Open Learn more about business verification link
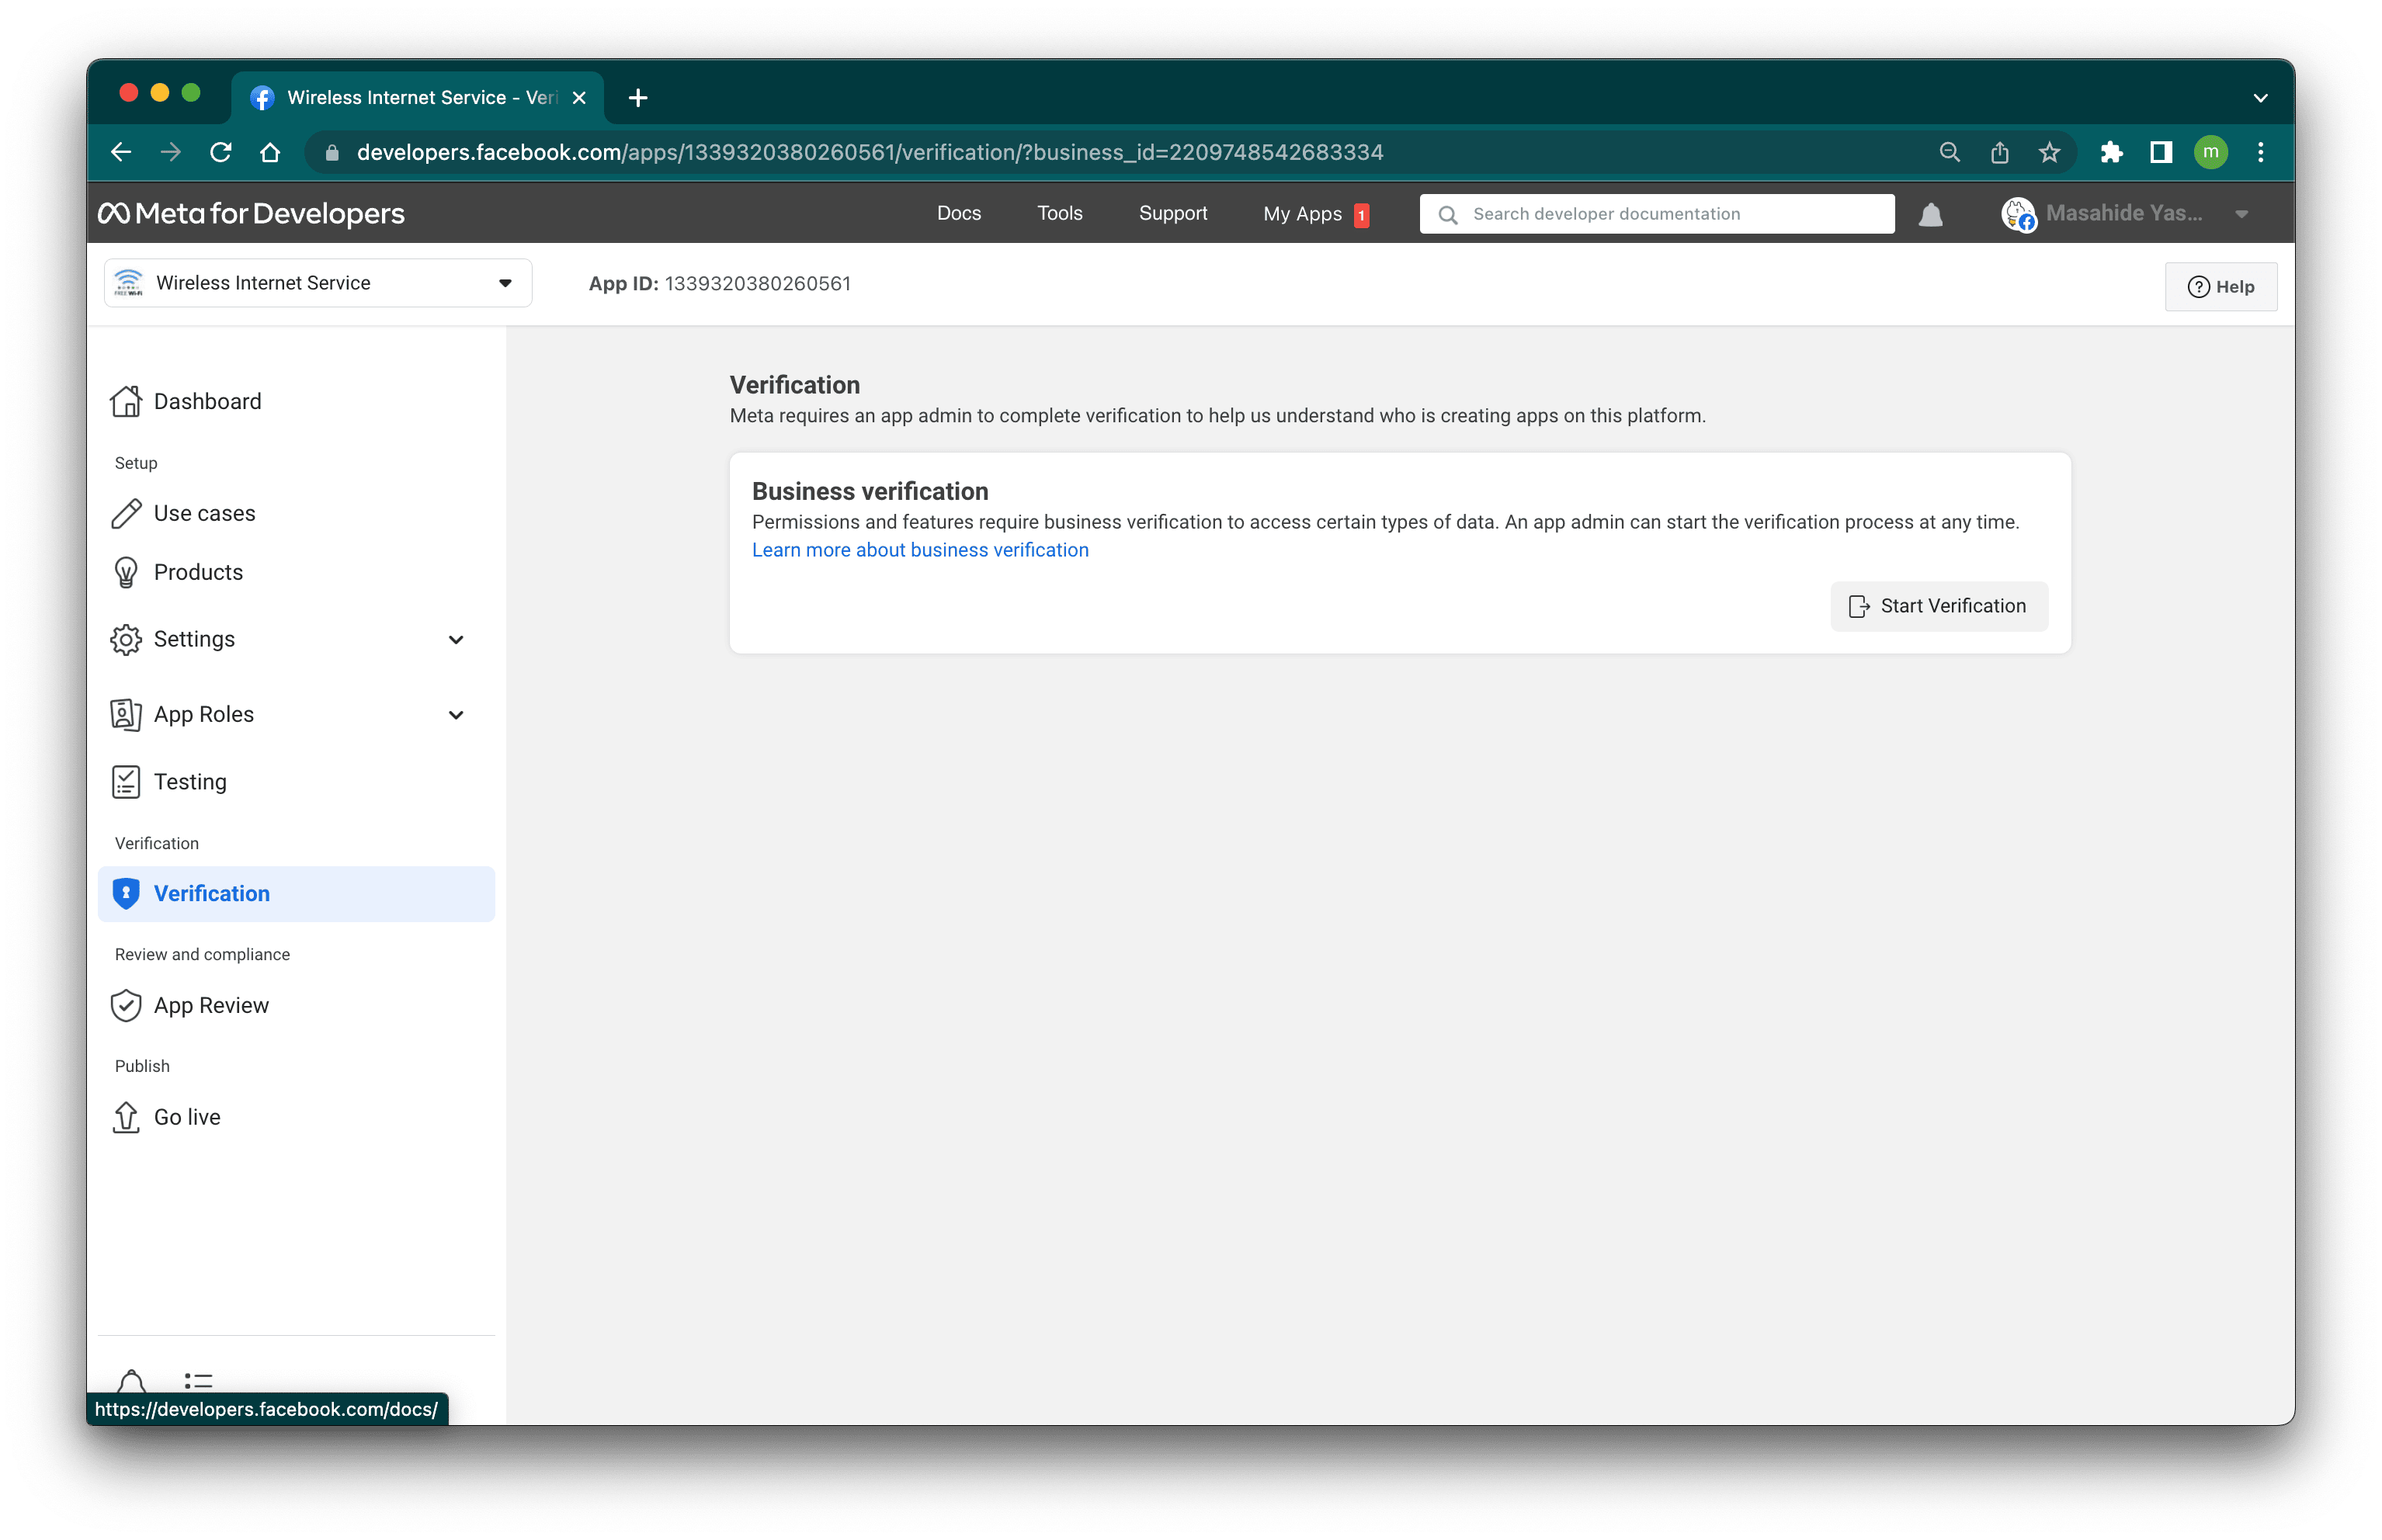The width and height of the screenshot is (2382, 1540). 920,550
